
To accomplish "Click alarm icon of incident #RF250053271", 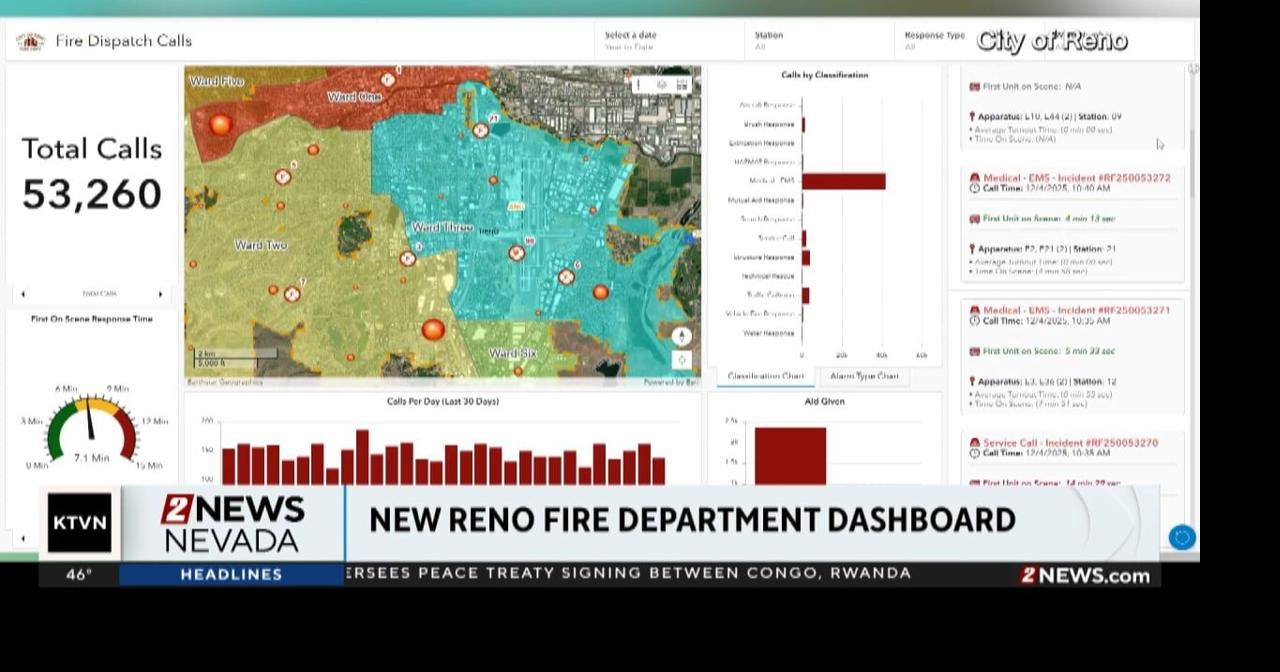I will pyautogui.click(x=975, y=311).
